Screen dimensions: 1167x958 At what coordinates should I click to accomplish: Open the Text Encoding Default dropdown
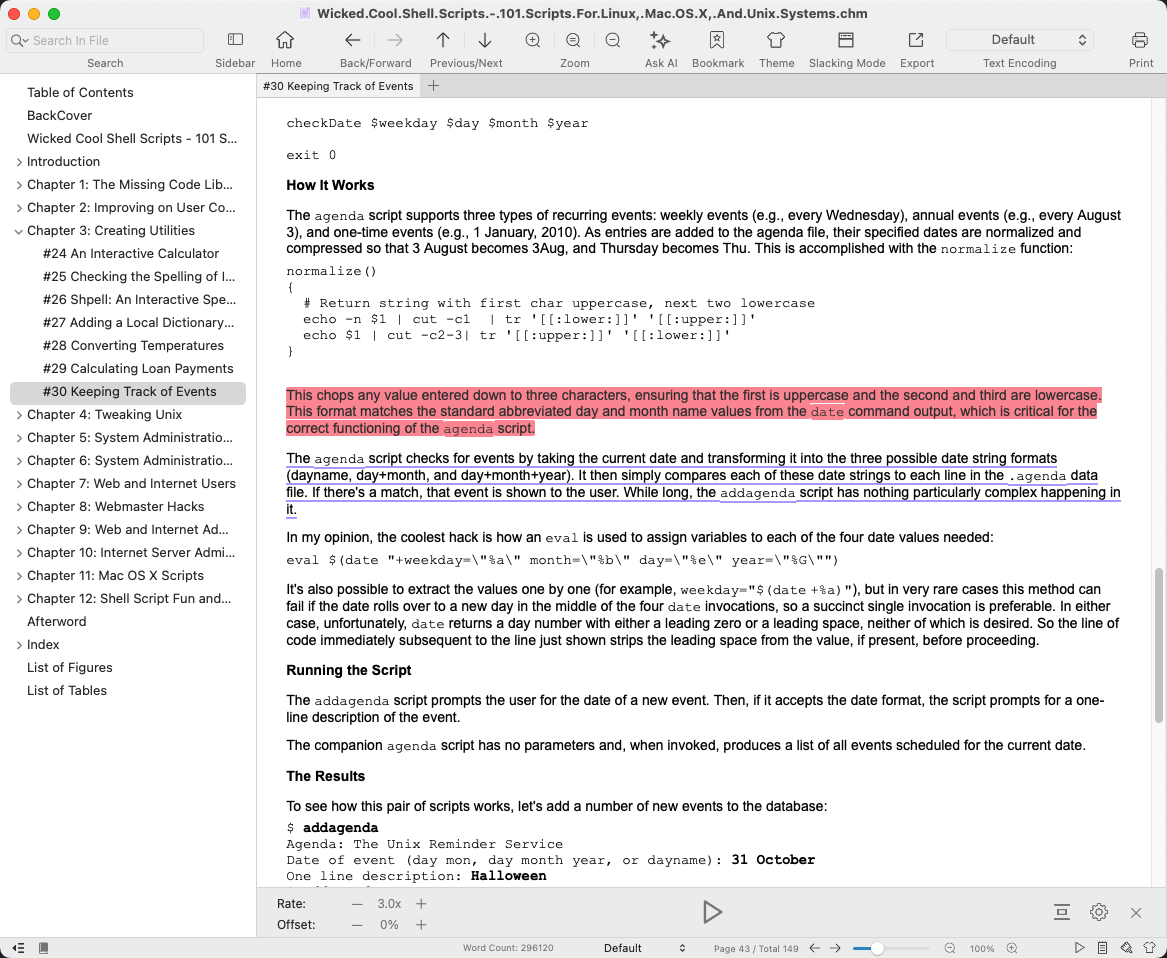[x=1019, y=39]
